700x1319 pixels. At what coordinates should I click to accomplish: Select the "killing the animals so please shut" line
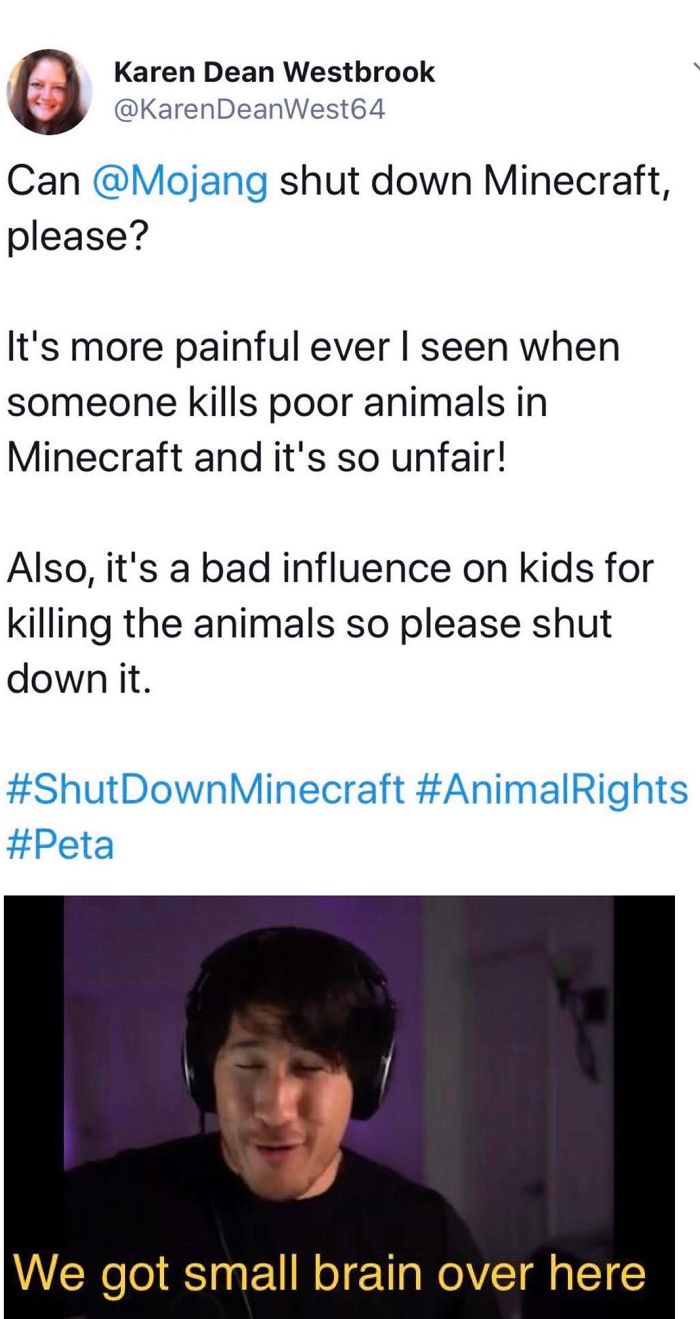click(309, 624)
